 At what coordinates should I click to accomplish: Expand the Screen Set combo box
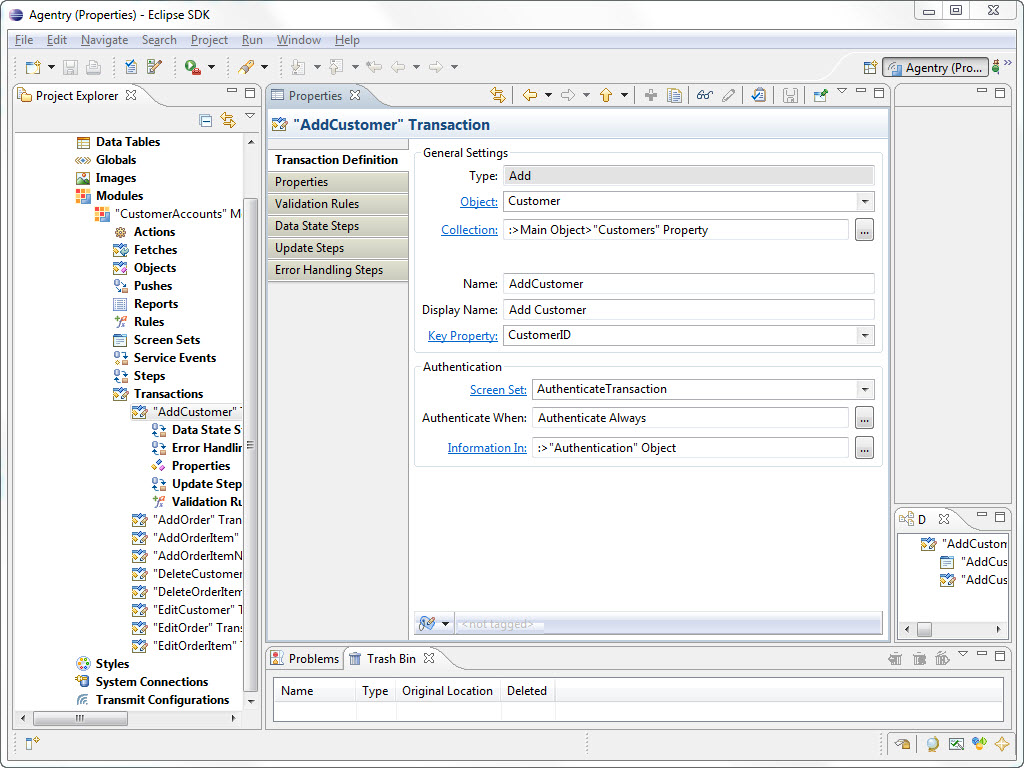(865, 389)
